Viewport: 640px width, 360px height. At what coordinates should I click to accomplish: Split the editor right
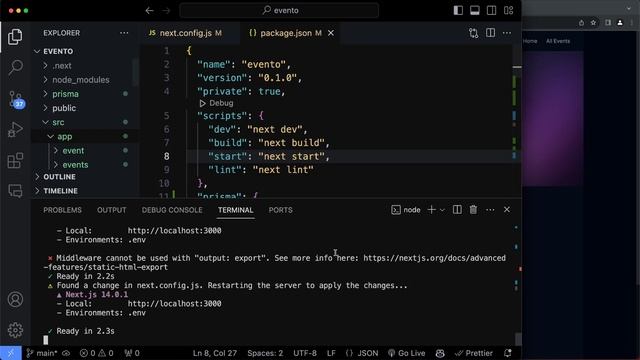(490, 33)
